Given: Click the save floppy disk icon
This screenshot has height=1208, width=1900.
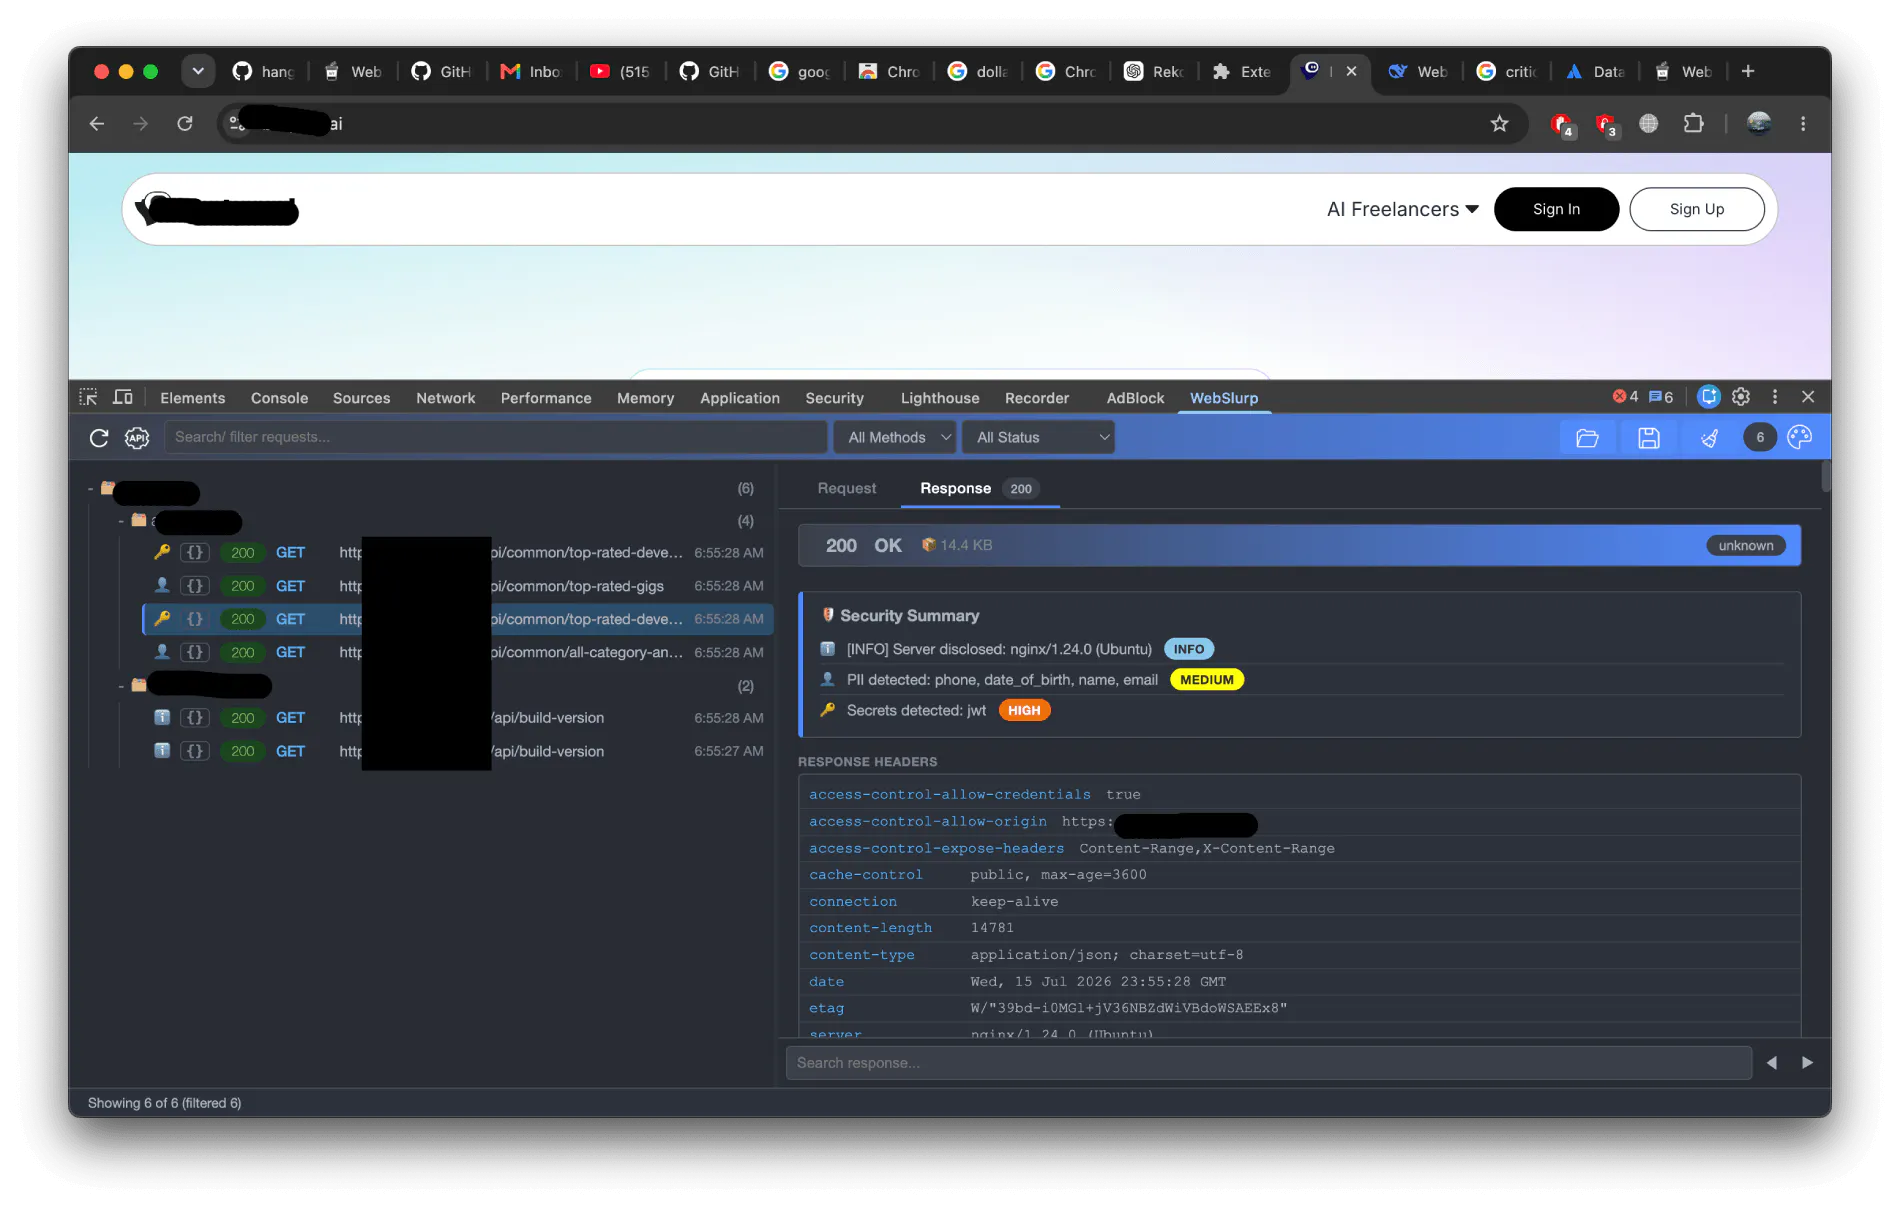Looking at the screenshot, I should (1649, 437).
